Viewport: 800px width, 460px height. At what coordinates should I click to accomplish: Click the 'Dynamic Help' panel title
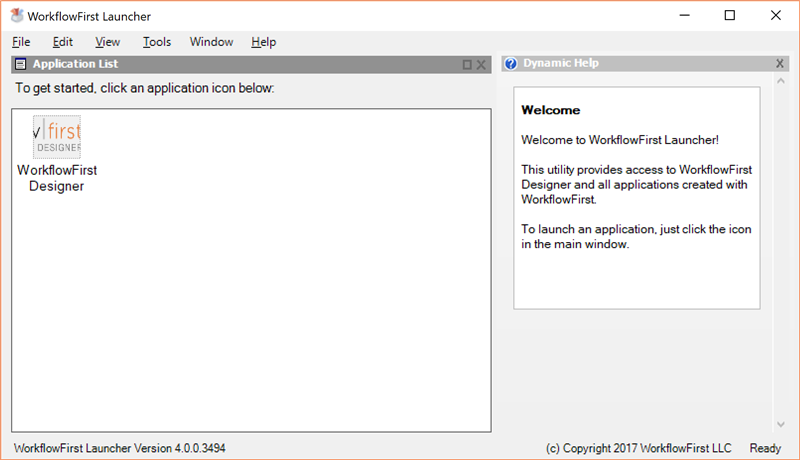(561, 63)
